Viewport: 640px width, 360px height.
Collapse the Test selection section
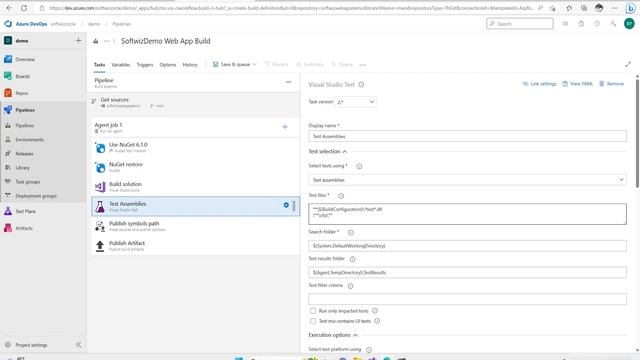point(344,151)
